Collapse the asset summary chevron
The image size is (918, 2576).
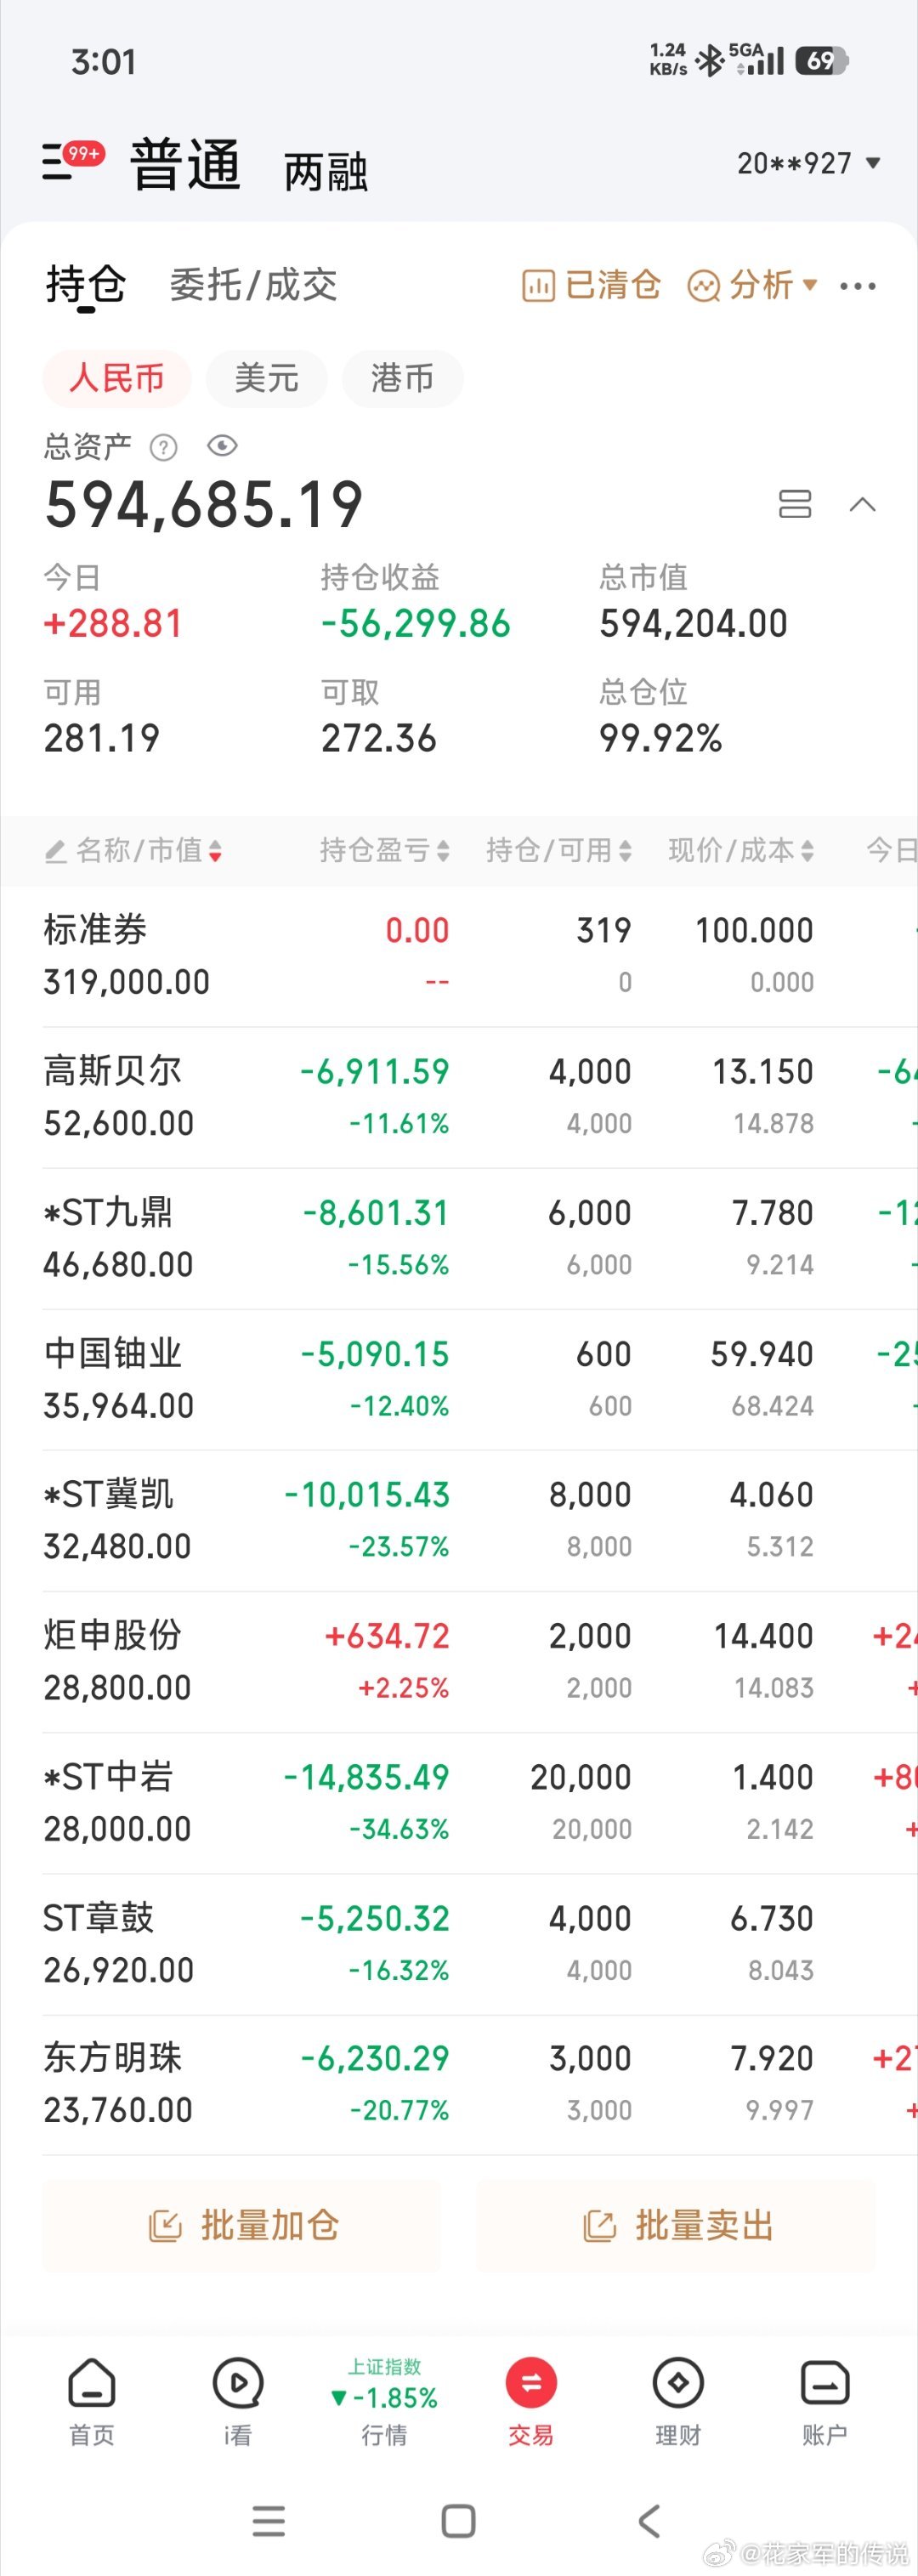863,504
